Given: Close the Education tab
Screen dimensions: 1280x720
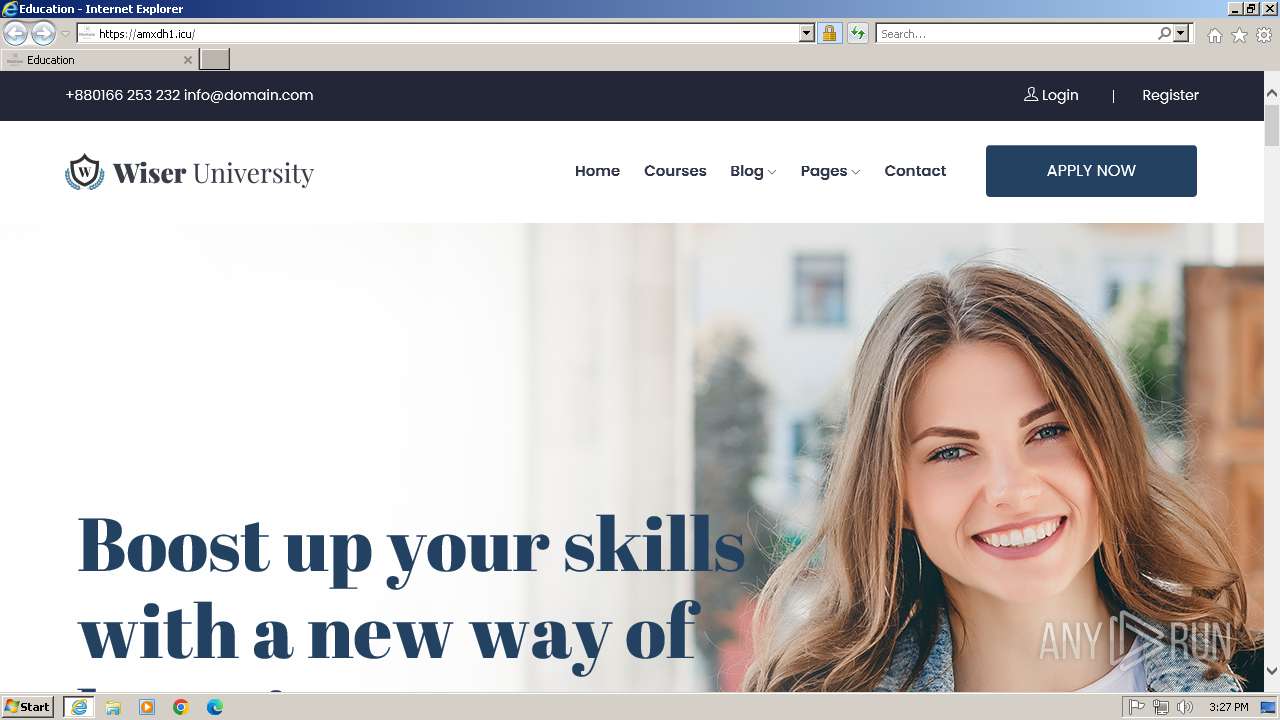Looking at the screenshot, I should 187,60.
